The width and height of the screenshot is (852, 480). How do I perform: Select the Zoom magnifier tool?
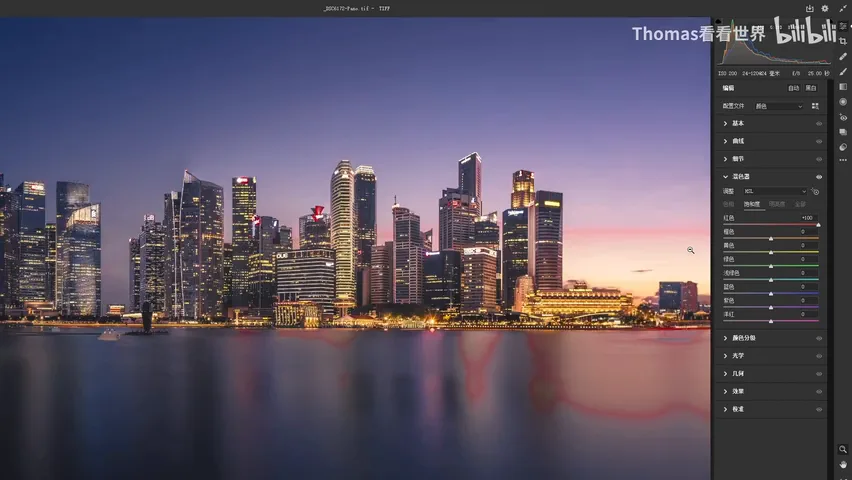tap(843, 450)
